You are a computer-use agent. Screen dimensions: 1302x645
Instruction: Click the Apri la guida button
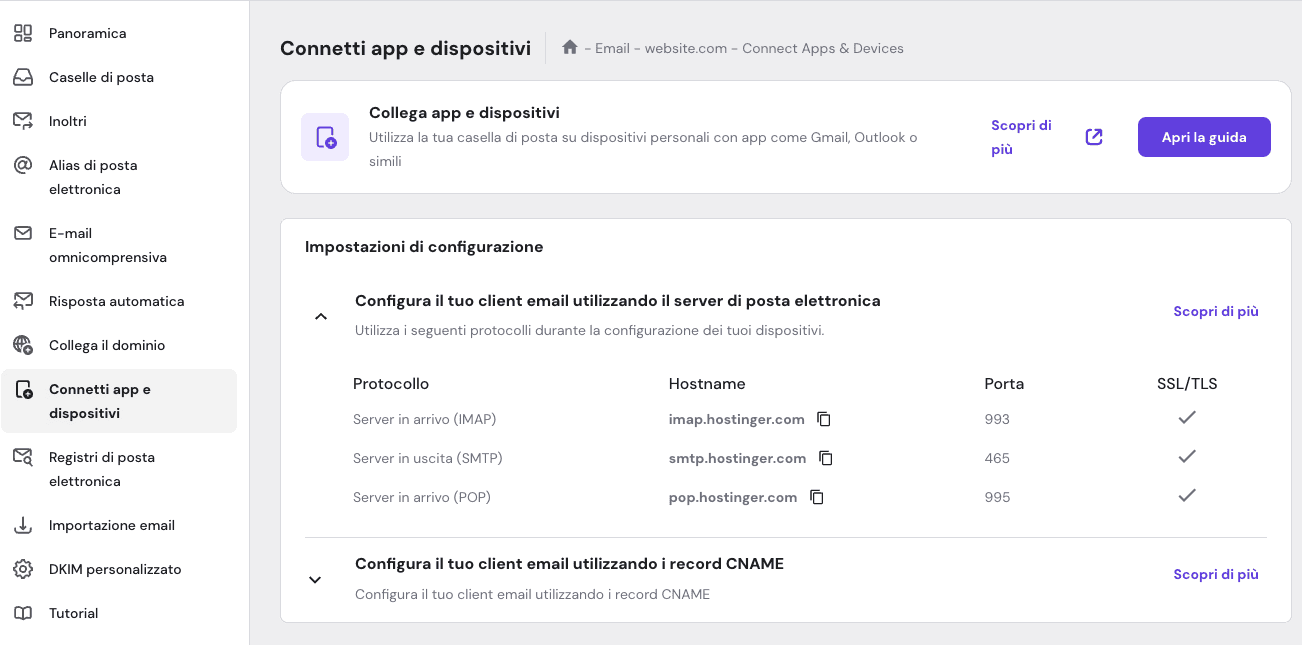click(1204, 136)
